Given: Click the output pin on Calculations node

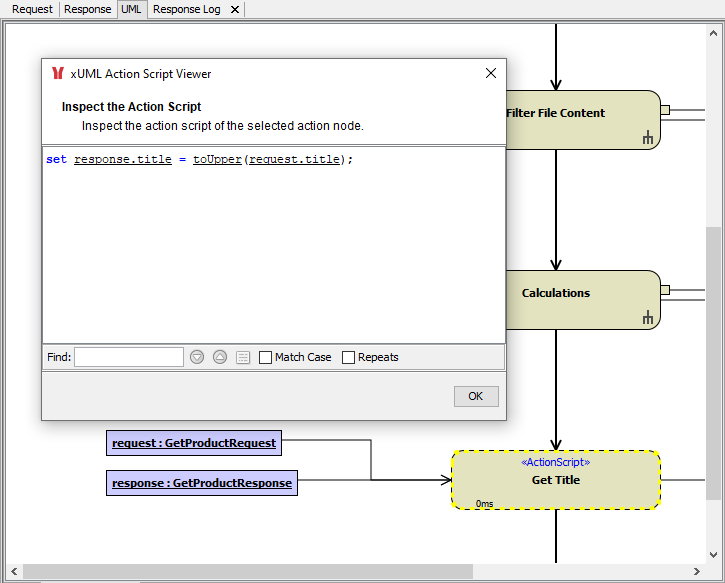Looking at the screenshot, I should [665, 290].
